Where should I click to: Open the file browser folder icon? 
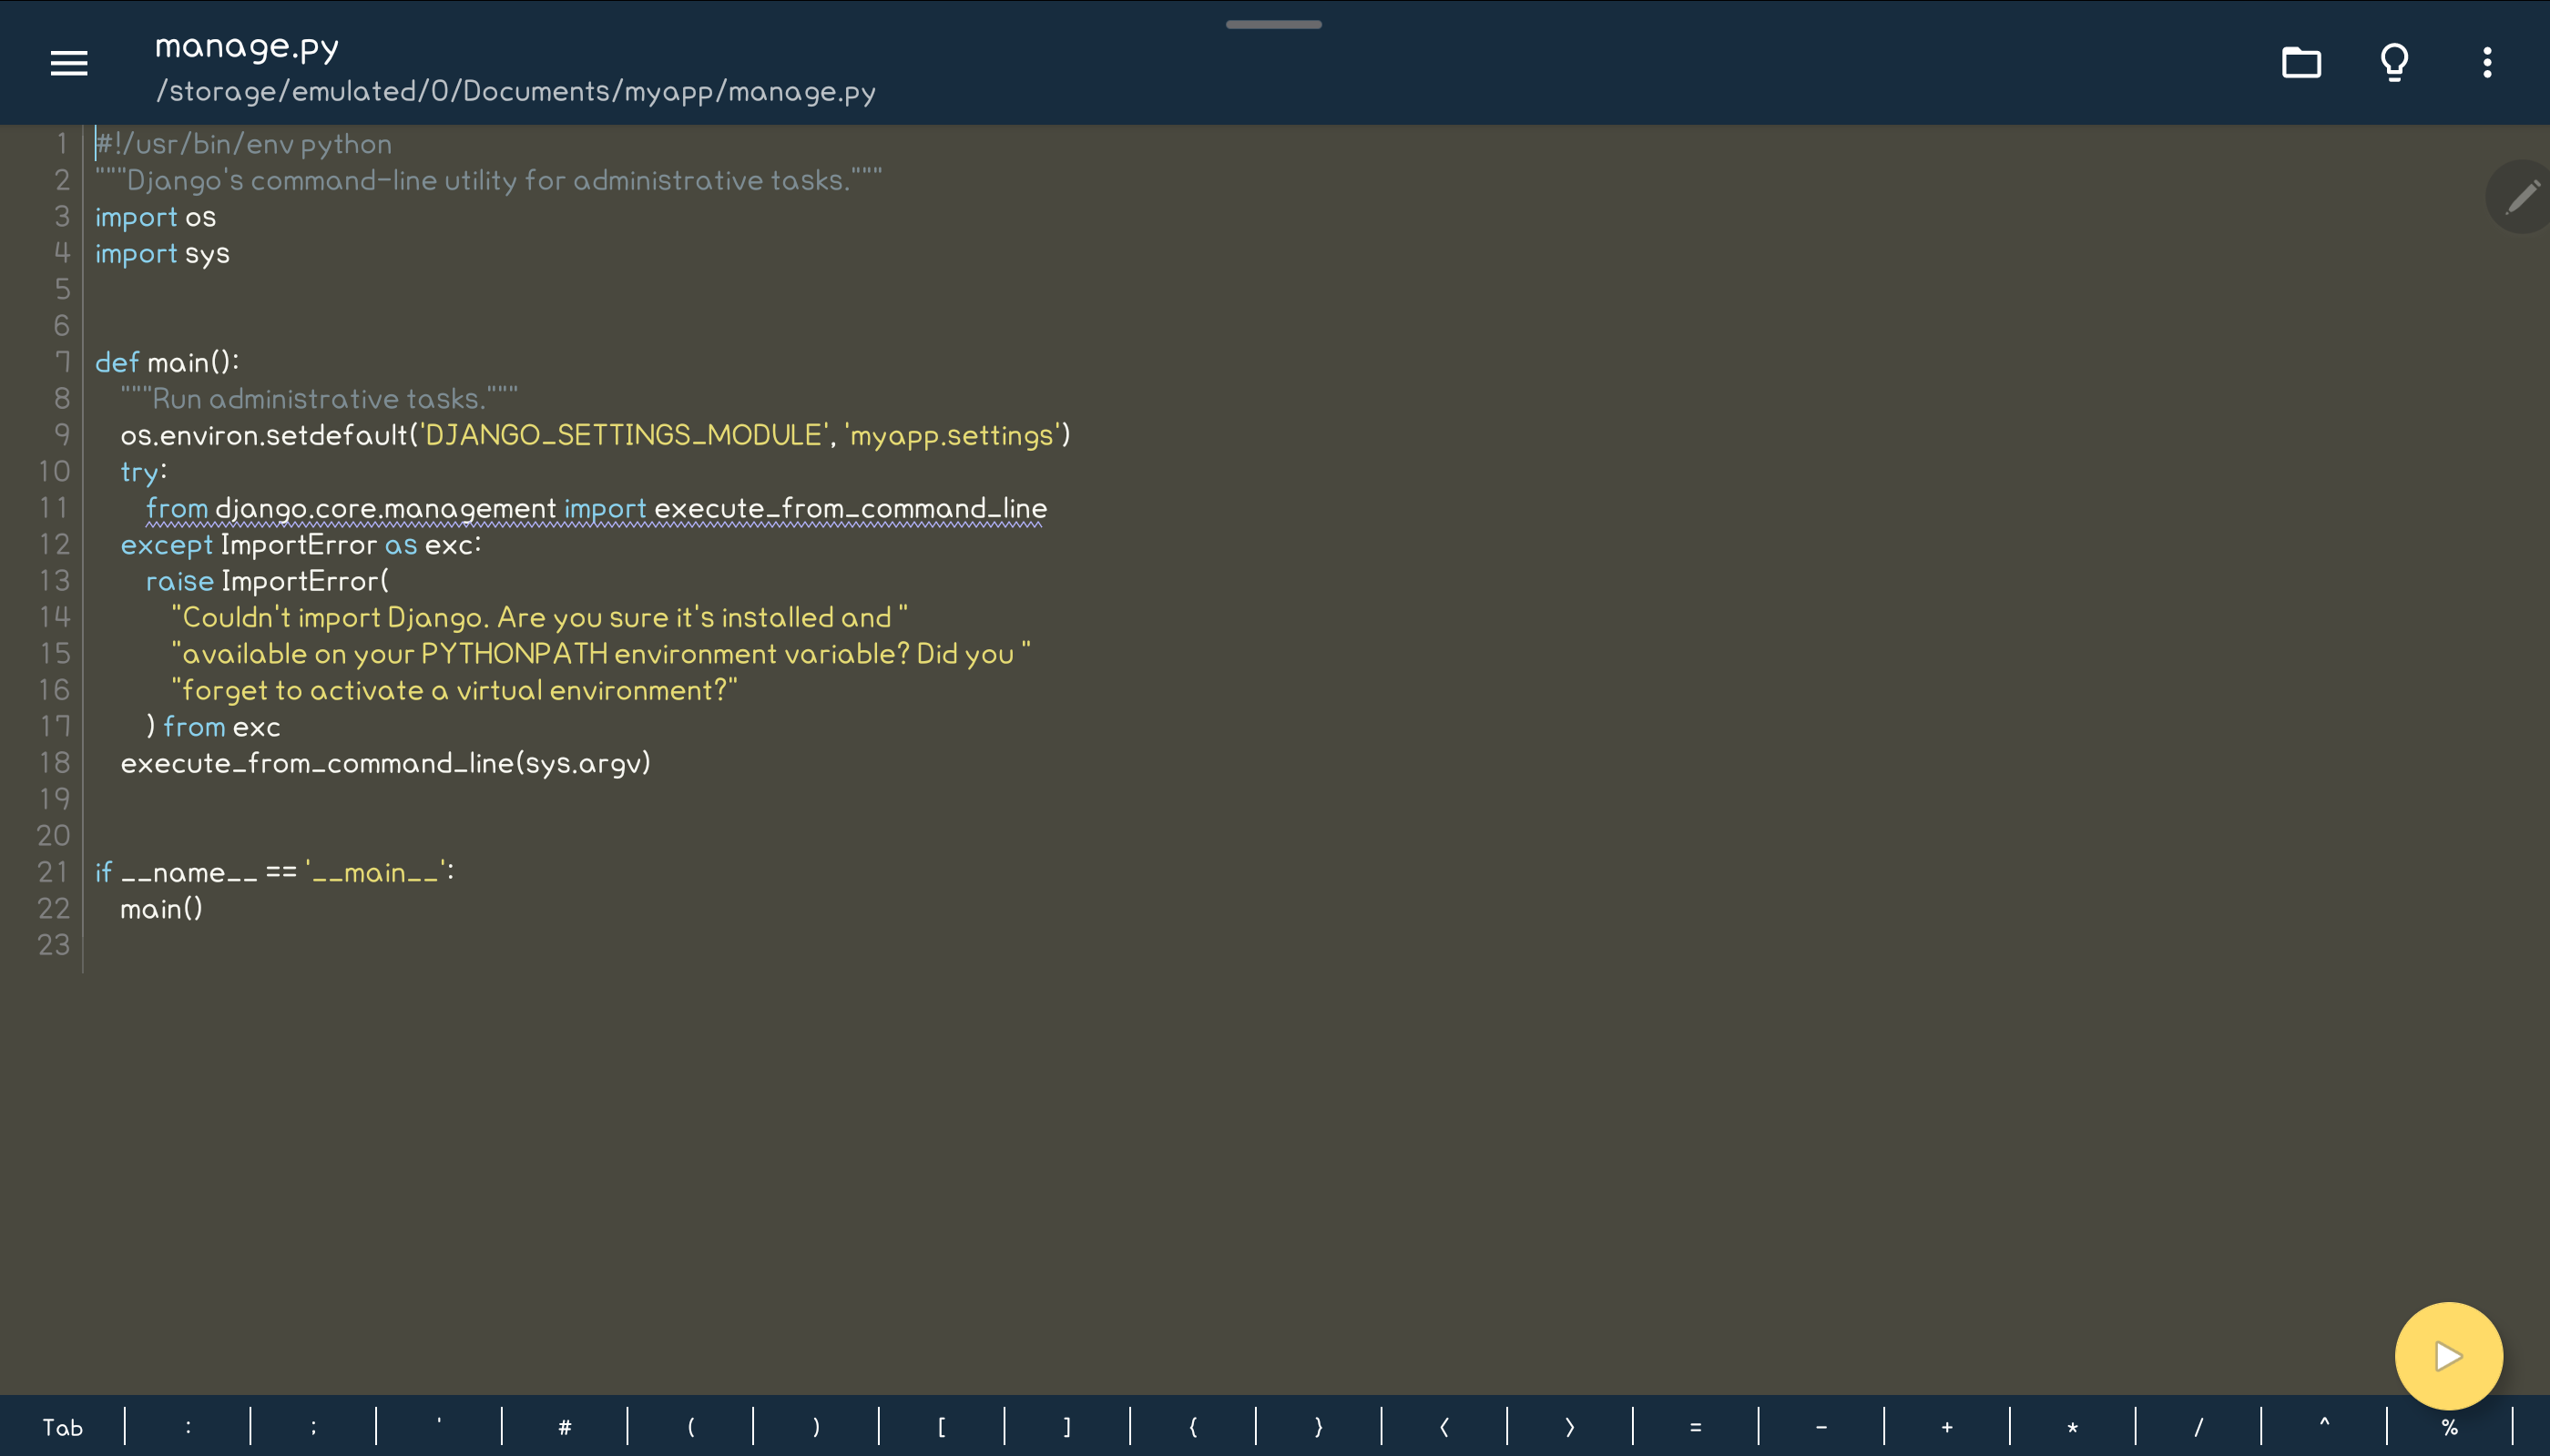(2301, 63)
